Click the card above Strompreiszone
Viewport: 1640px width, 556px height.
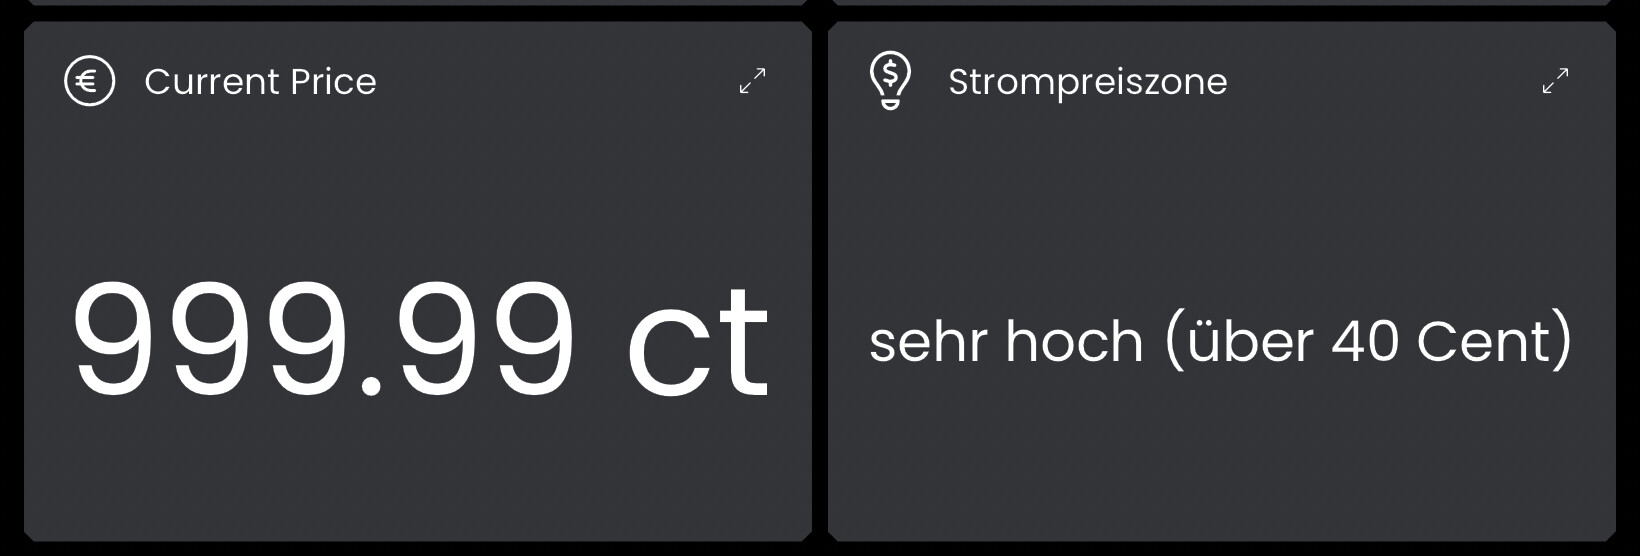1222,2
